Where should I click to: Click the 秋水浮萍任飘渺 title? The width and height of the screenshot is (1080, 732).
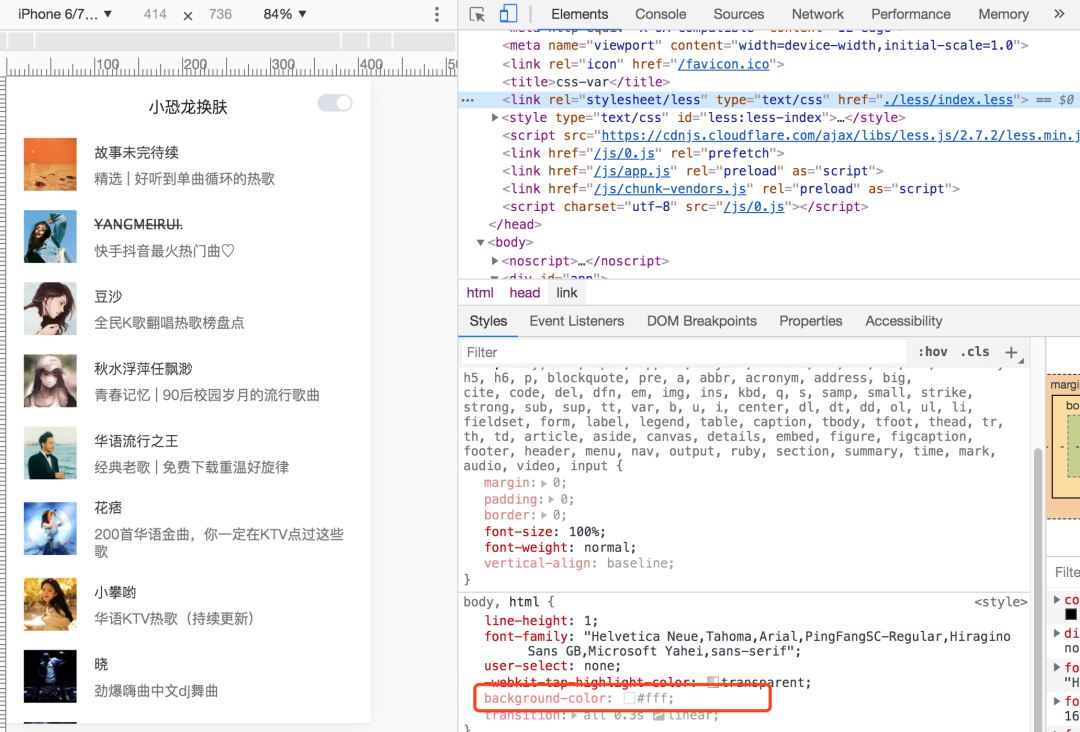point(143,369)
